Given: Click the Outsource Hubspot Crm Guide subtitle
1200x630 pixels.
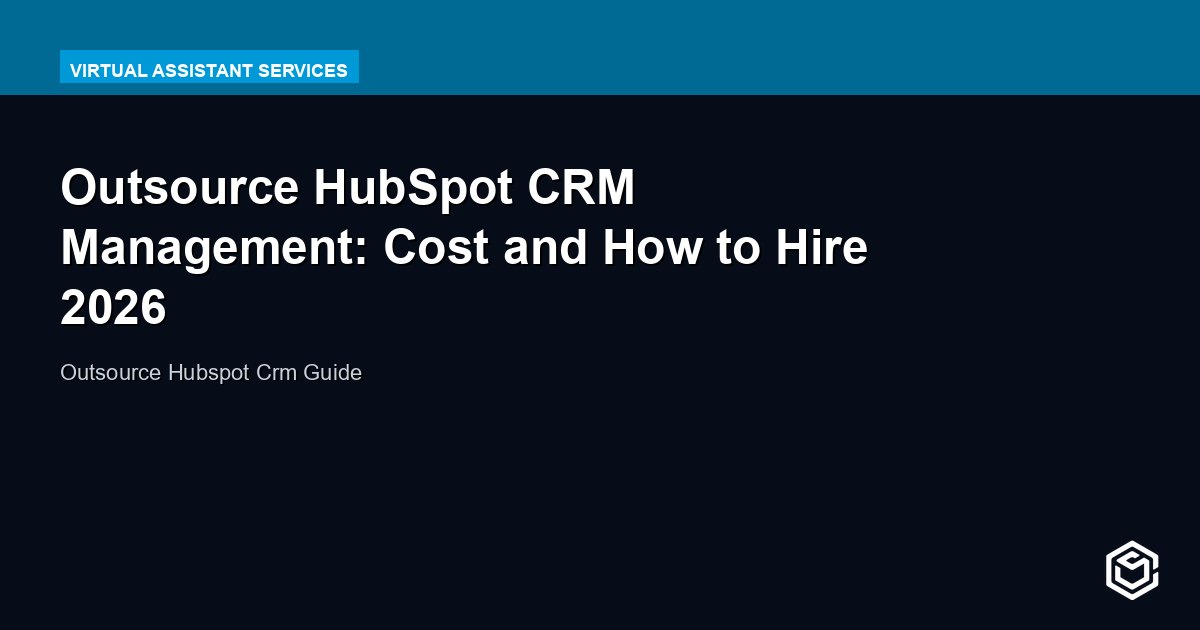Looking at the screenshot, I should click(x=211, y=373).
